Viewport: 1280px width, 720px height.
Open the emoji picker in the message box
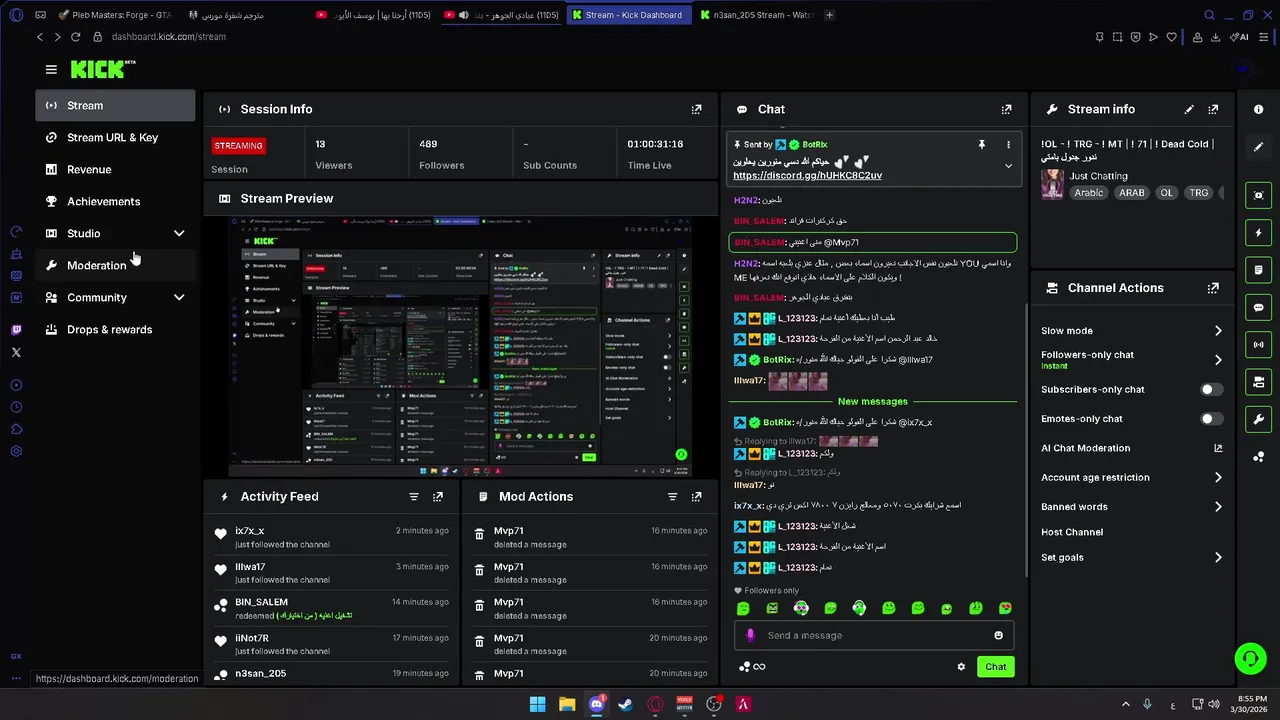click(x=998, y=635)
